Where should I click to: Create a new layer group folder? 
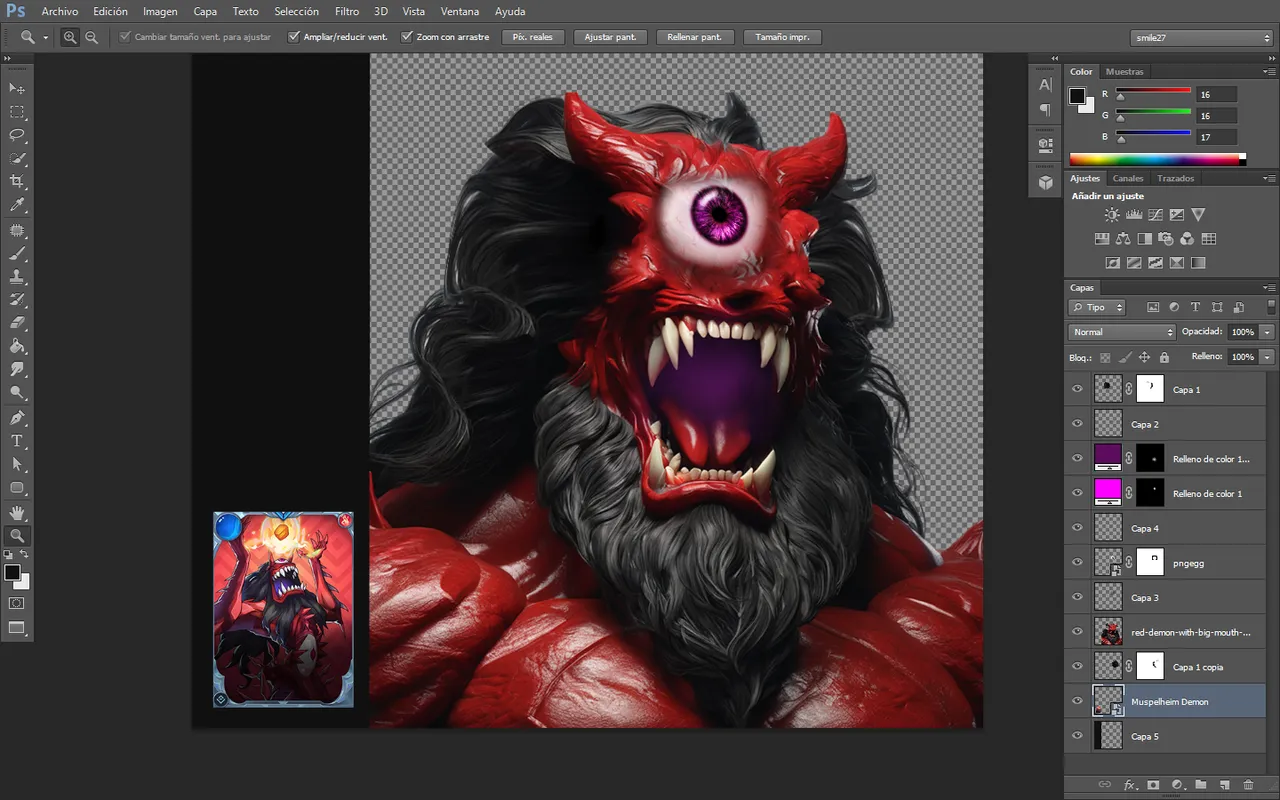1201,785
